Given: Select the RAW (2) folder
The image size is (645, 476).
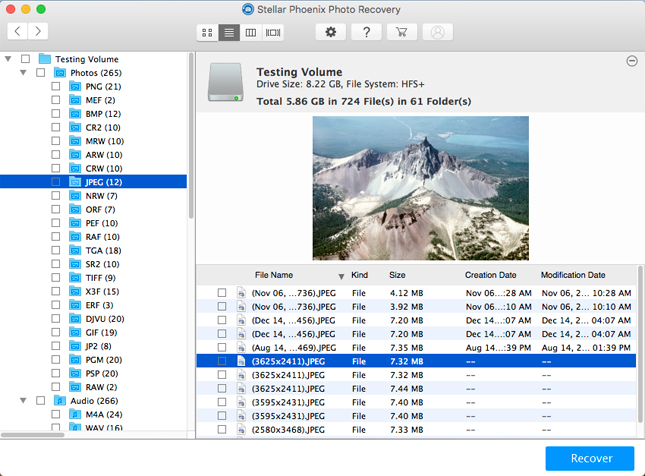Looking at the screenshot, I should pyautogui.click(x=101, y=387).
